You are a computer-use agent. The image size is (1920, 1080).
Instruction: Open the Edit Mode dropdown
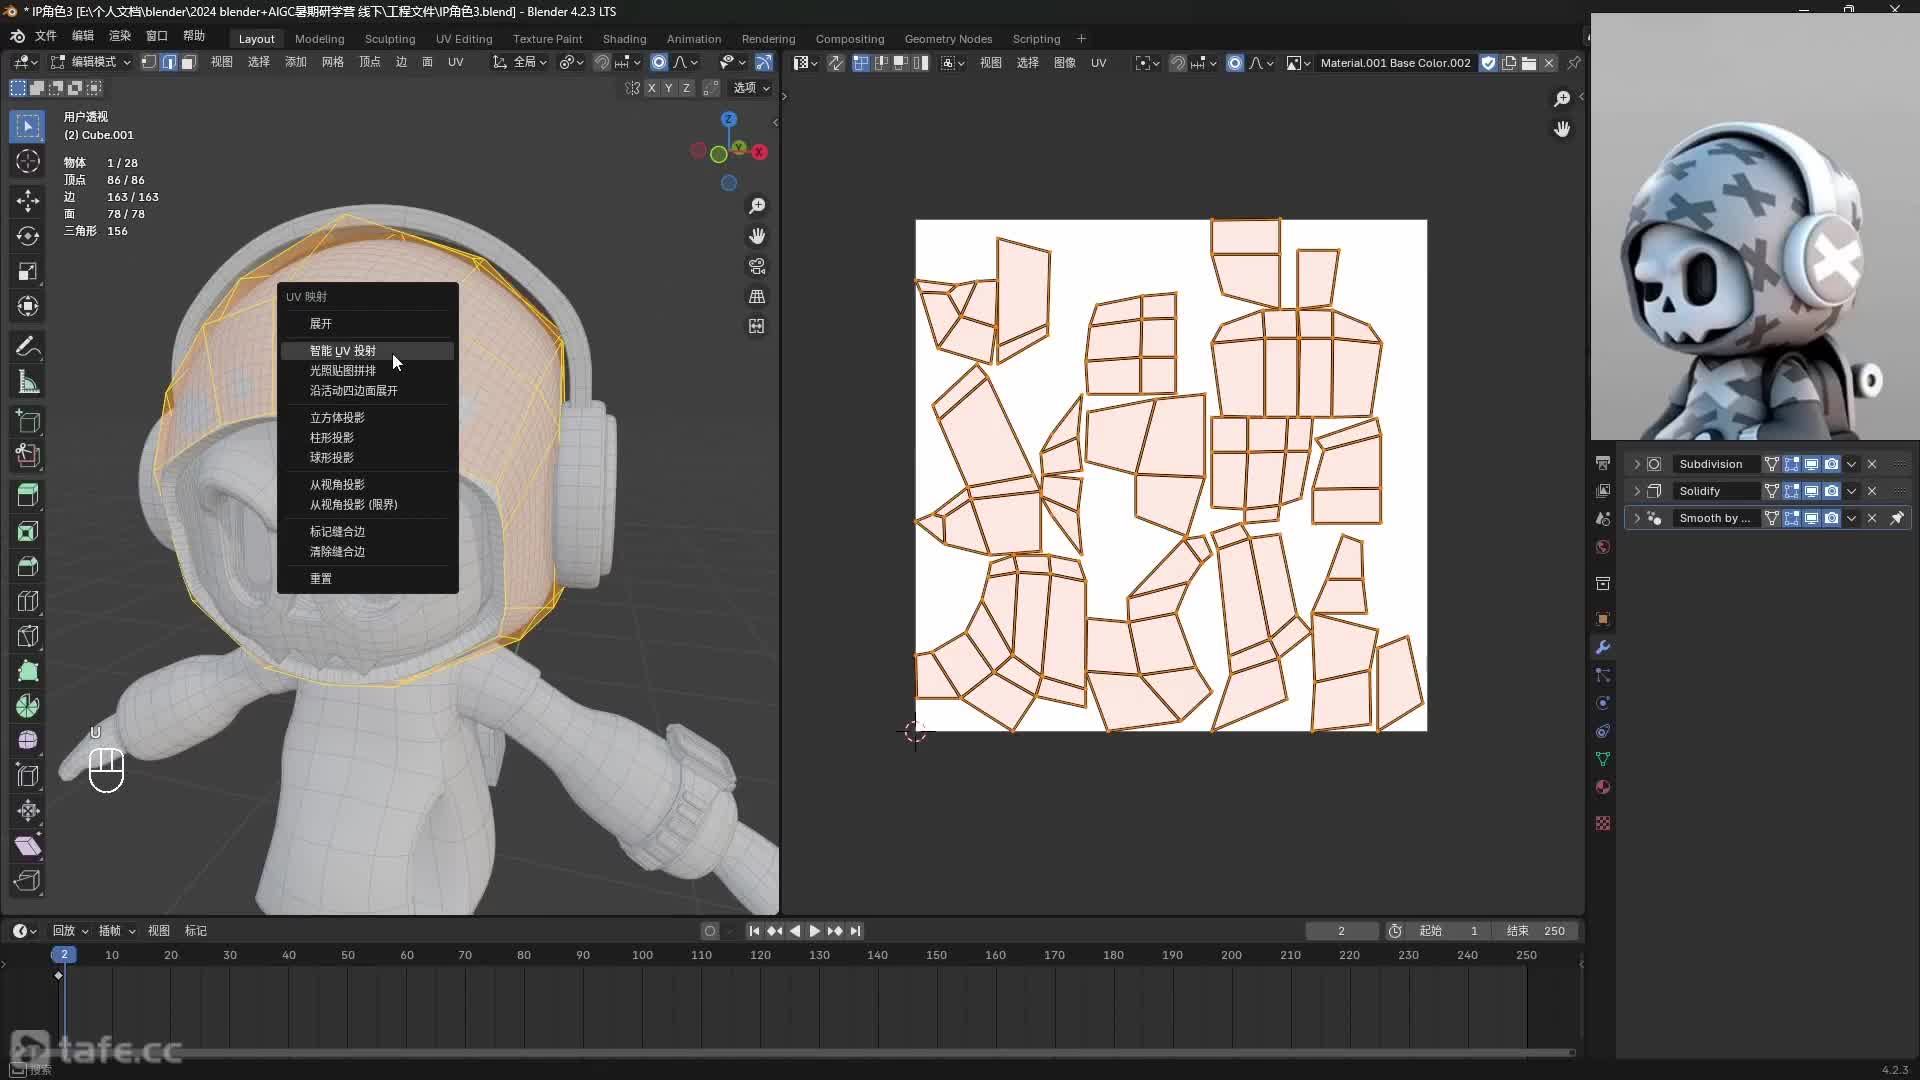[x=91, y=62]
